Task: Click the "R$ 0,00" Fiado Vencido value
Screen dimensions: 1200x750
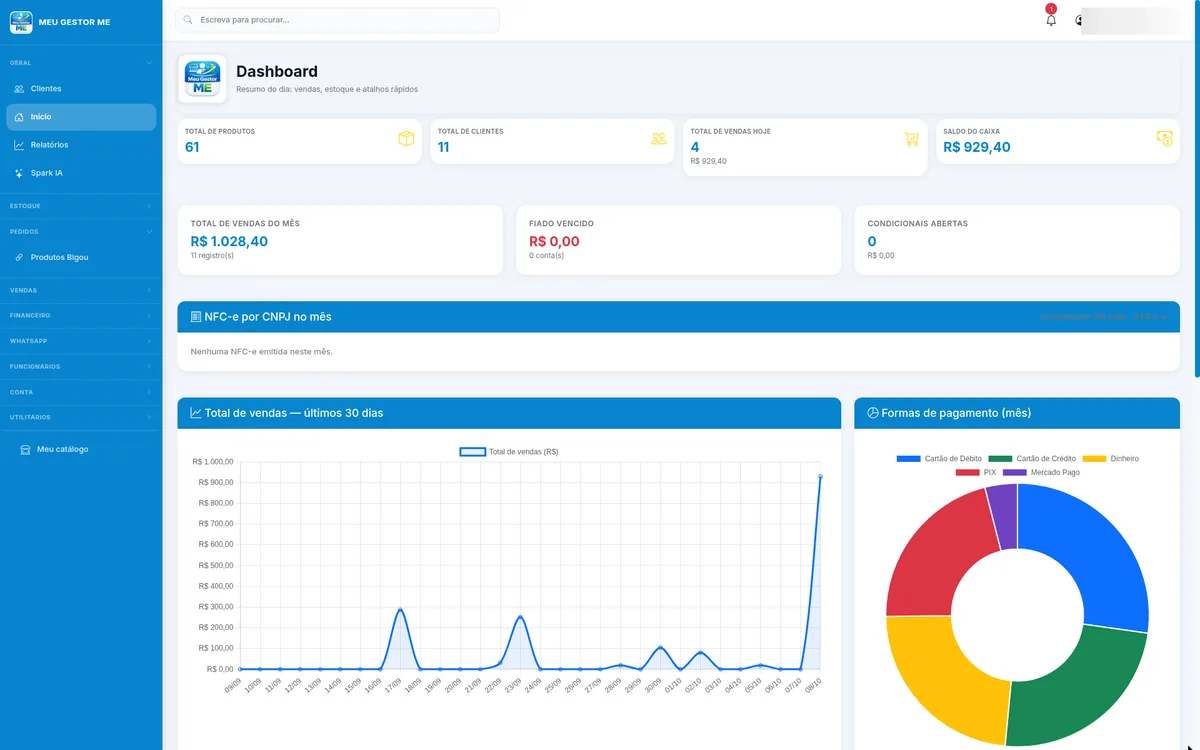Action: pos(554,241)
